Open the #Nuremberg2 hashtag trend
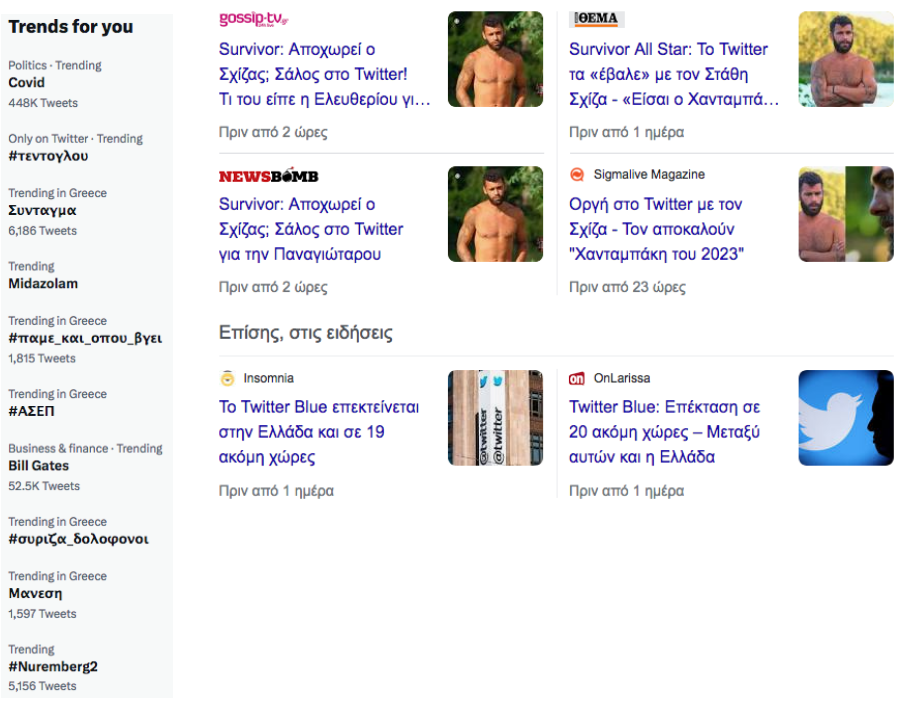899x711 pixels. (53, 666)
